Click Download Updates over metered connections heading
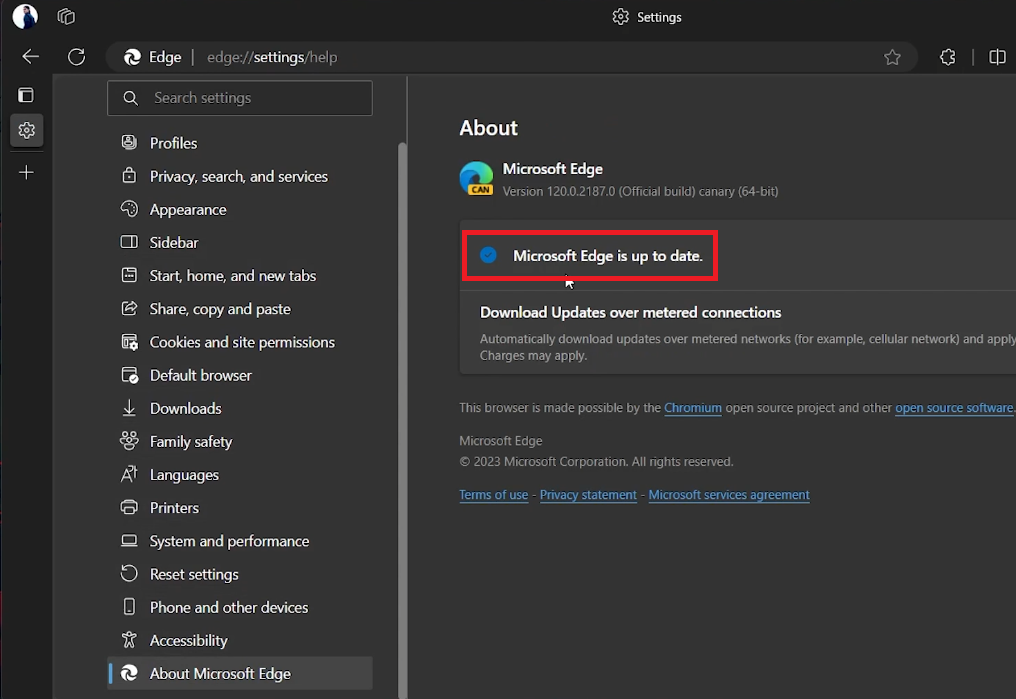 (x=630, y=312)
